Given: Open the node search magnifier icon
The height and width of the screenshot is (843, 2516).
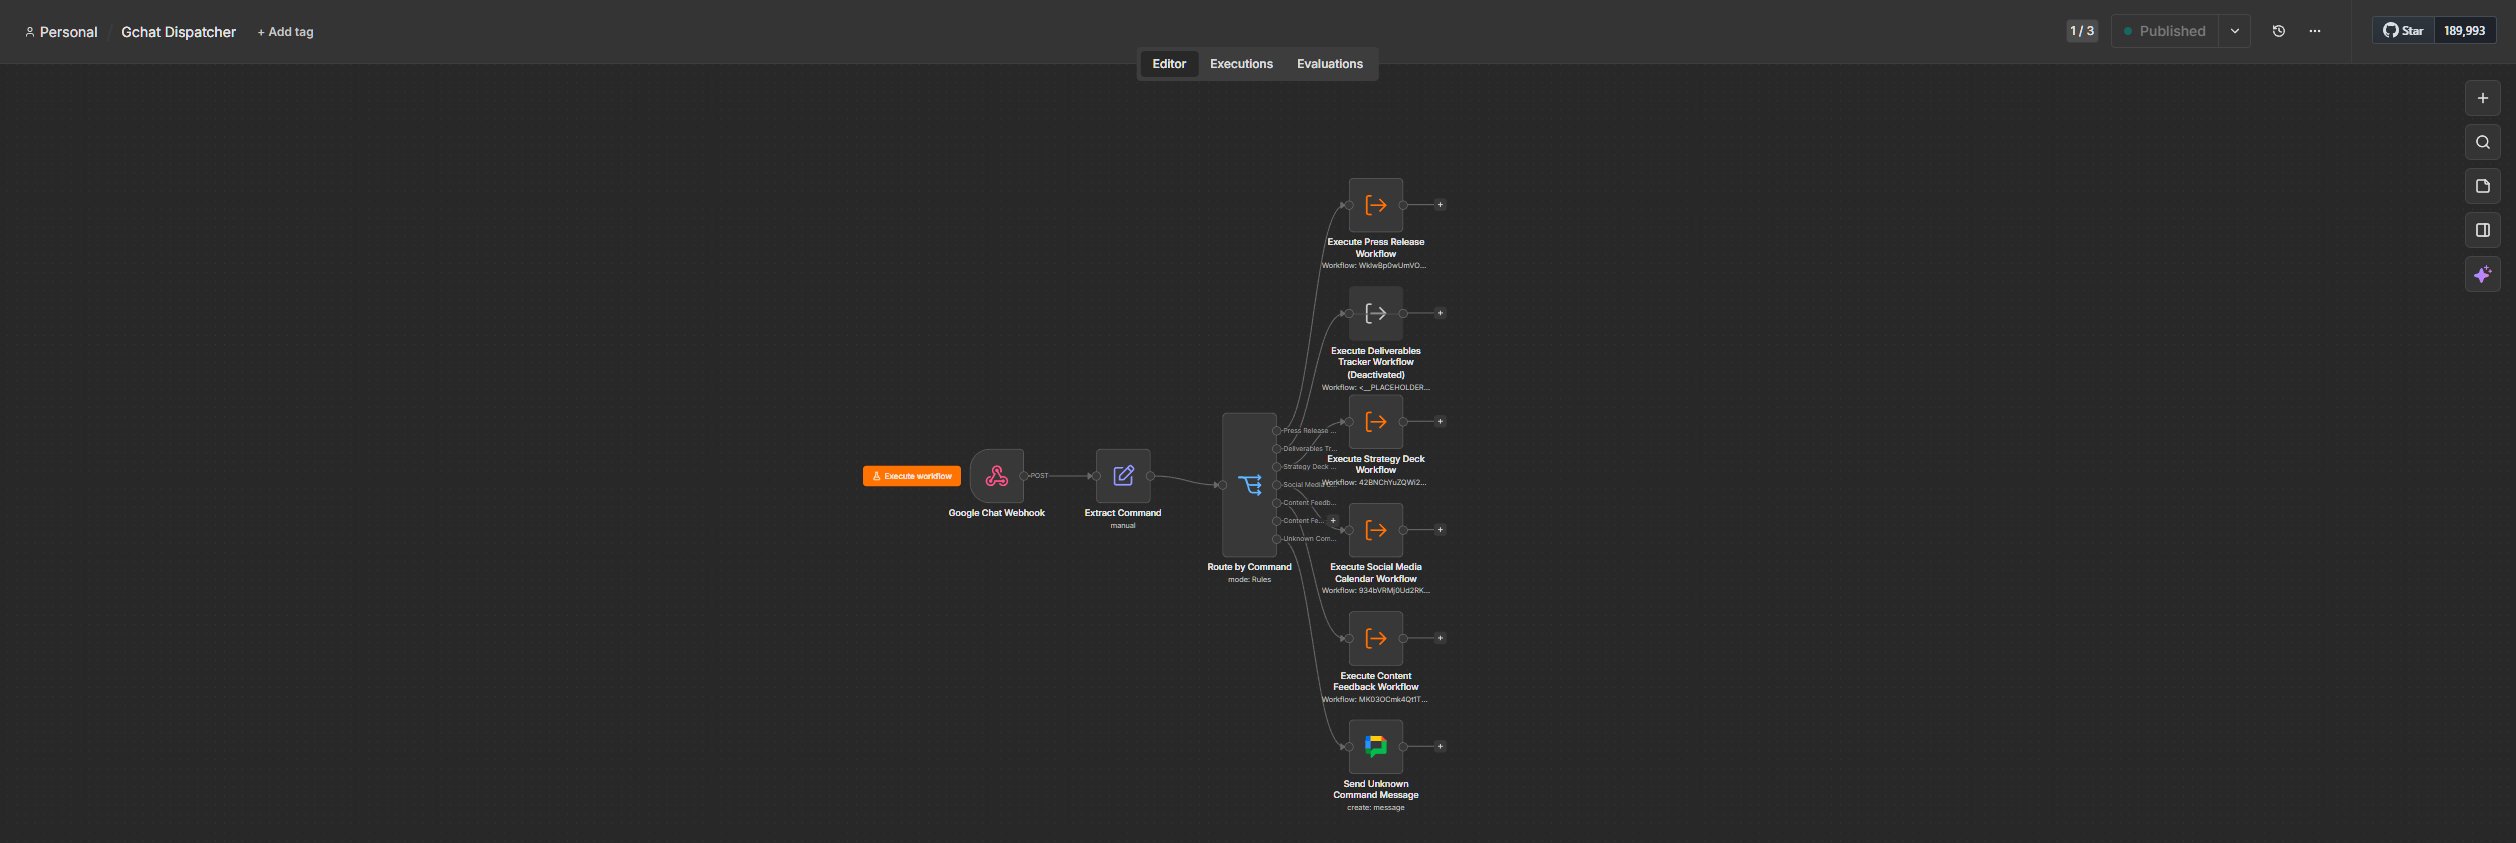Looking at the screenshot, I should [x=2482, y=142].
